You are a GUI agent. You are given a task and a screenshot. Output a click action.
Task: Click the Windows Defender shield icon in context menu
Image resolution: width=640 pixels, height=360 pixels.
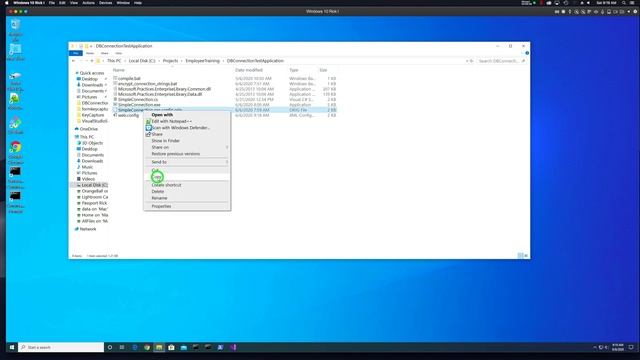click(x=149, y=128)
